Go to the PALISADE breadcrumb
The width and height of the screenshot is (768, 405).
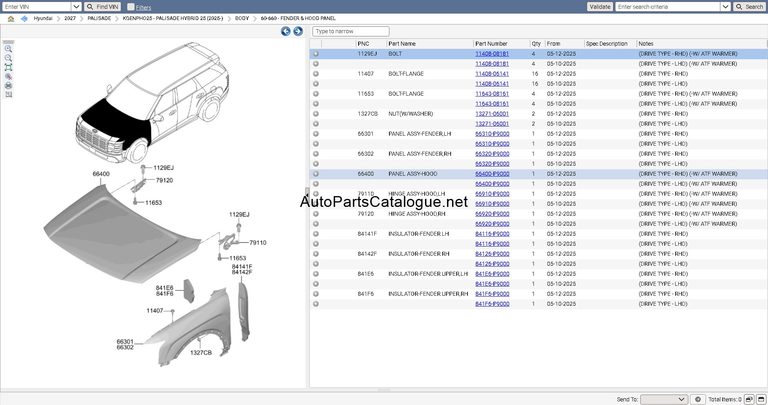(99, 18)
